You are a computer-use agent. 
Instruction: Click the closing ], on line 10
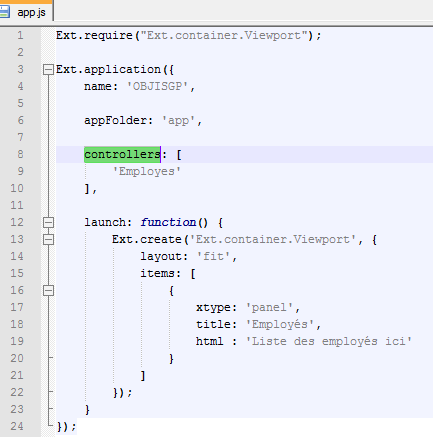click(91, 189)
